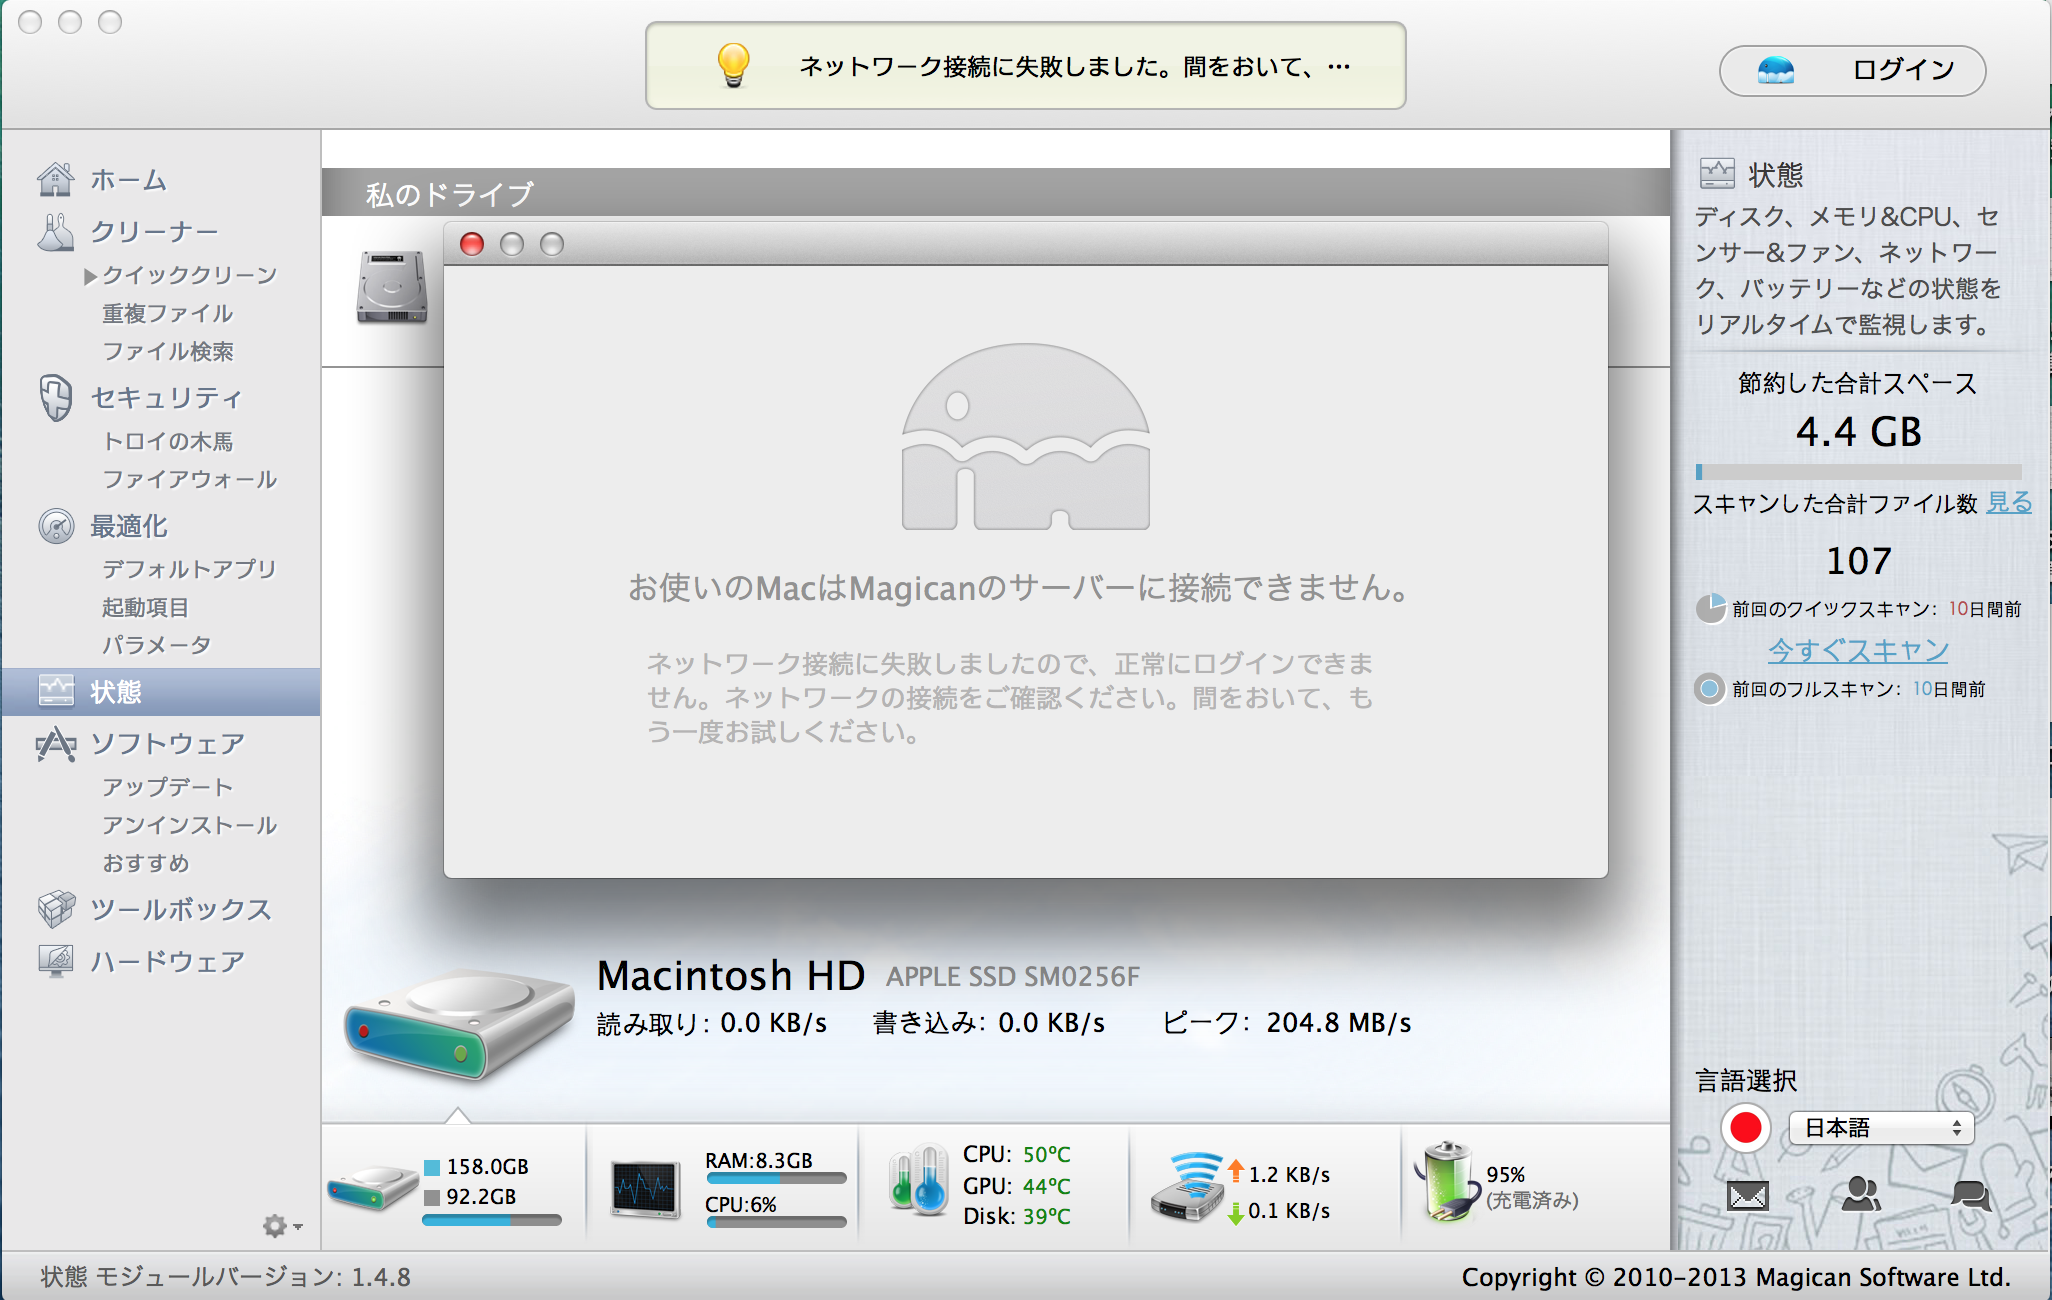The image size is (2052, 1300).
Task: Open ファイアウォール in sidebar
Action: tap(189, 480)
